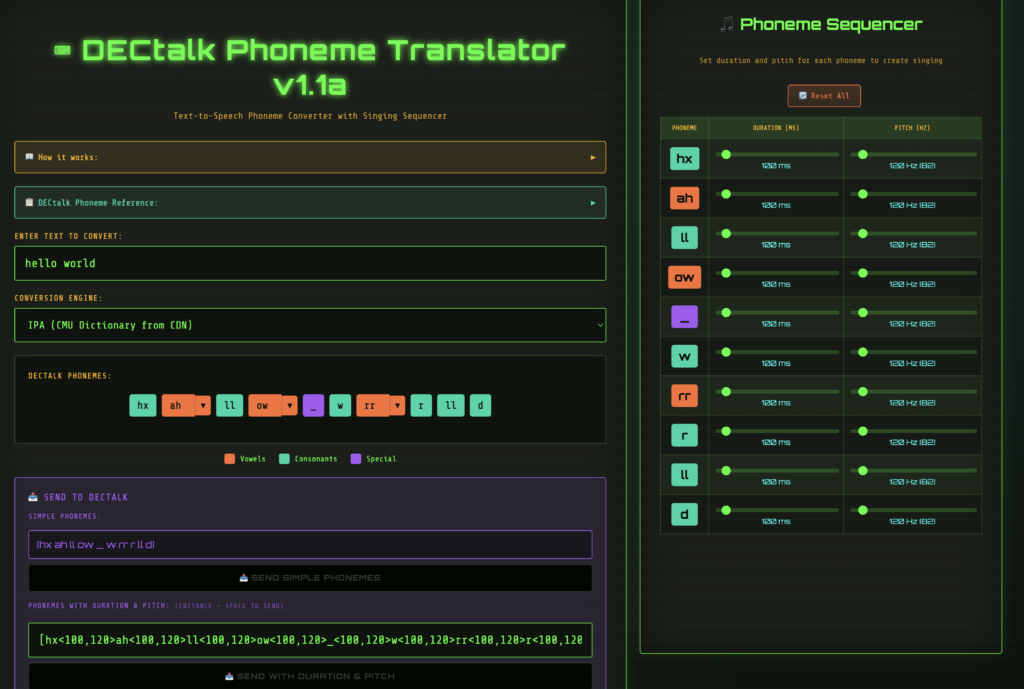Expand the DECtalk Phoneme Reference section
The height and width of the screenshot is (689, 1024).
pyautogui.click(x=310, y=203)
